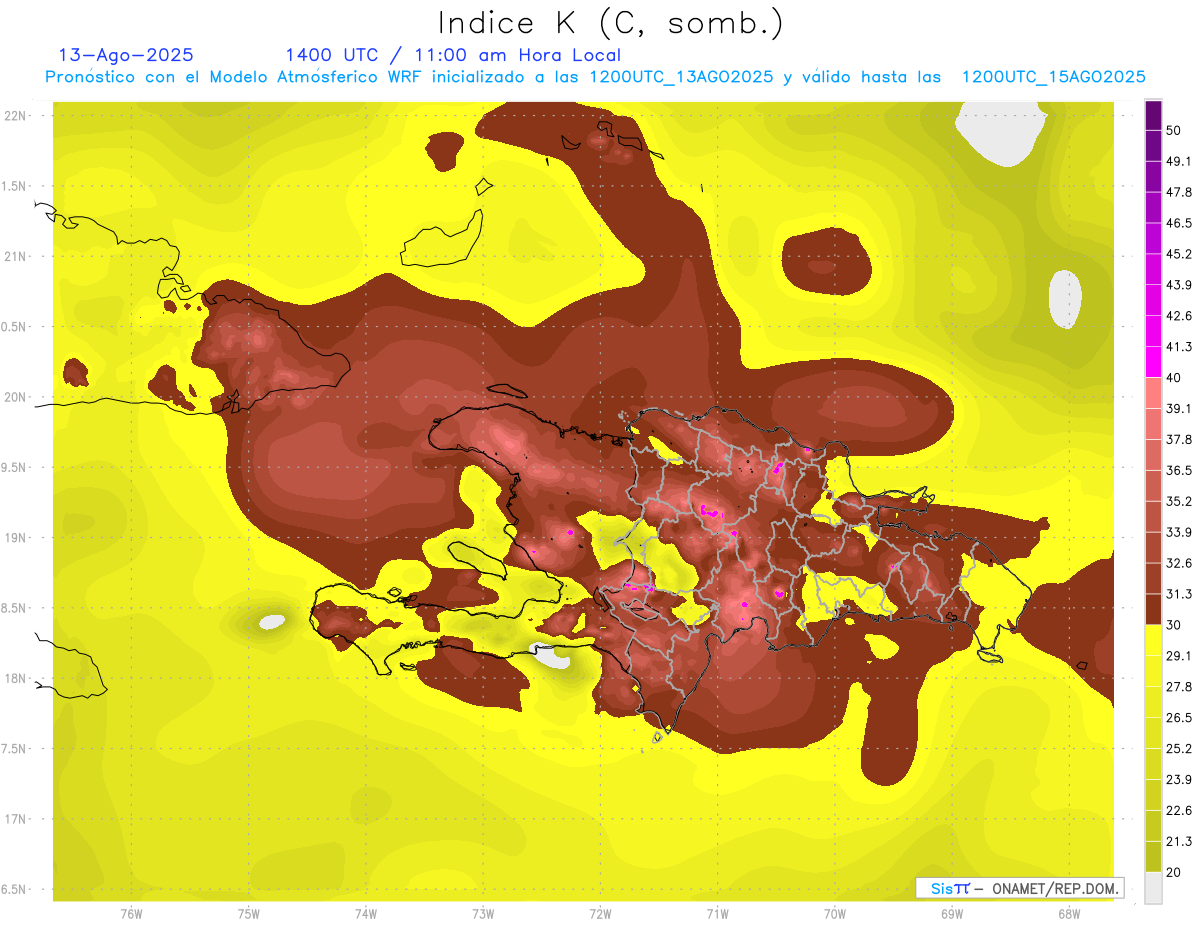Click the legend value '31.3'

pos(1179,594)
